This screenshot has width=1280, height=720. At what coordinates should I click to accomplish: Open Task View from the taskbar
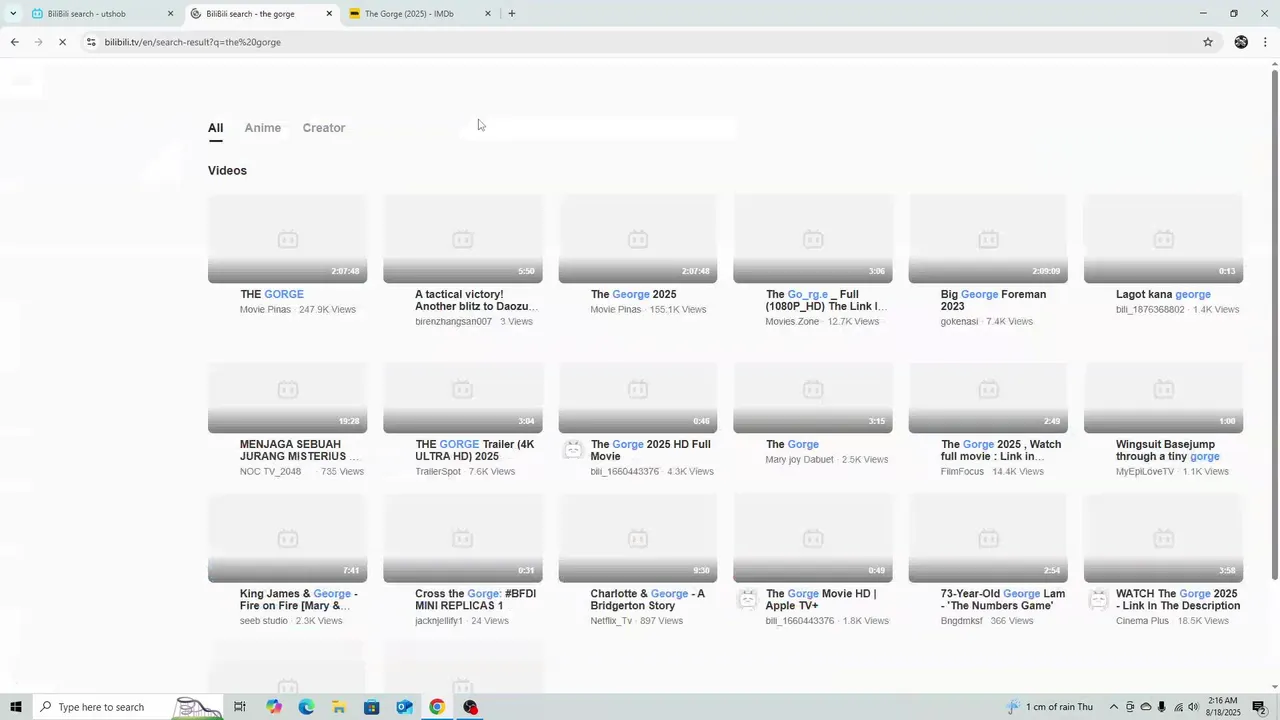coord(240,707)
